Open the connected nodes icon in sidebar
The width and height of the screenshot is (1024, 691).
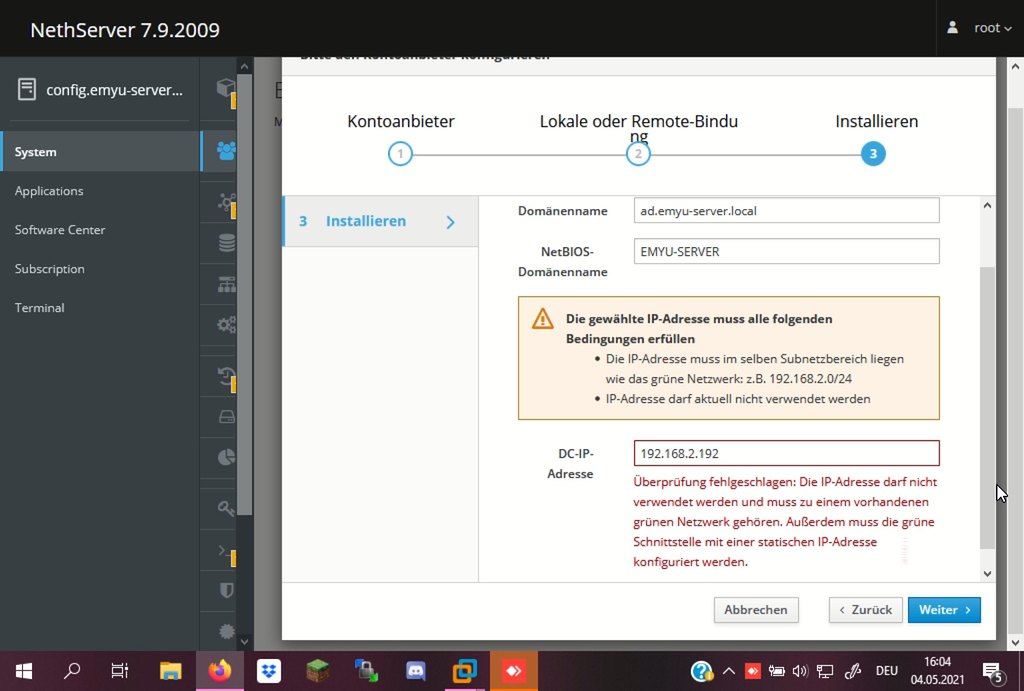pyautogui.click(x=226, y=202)
